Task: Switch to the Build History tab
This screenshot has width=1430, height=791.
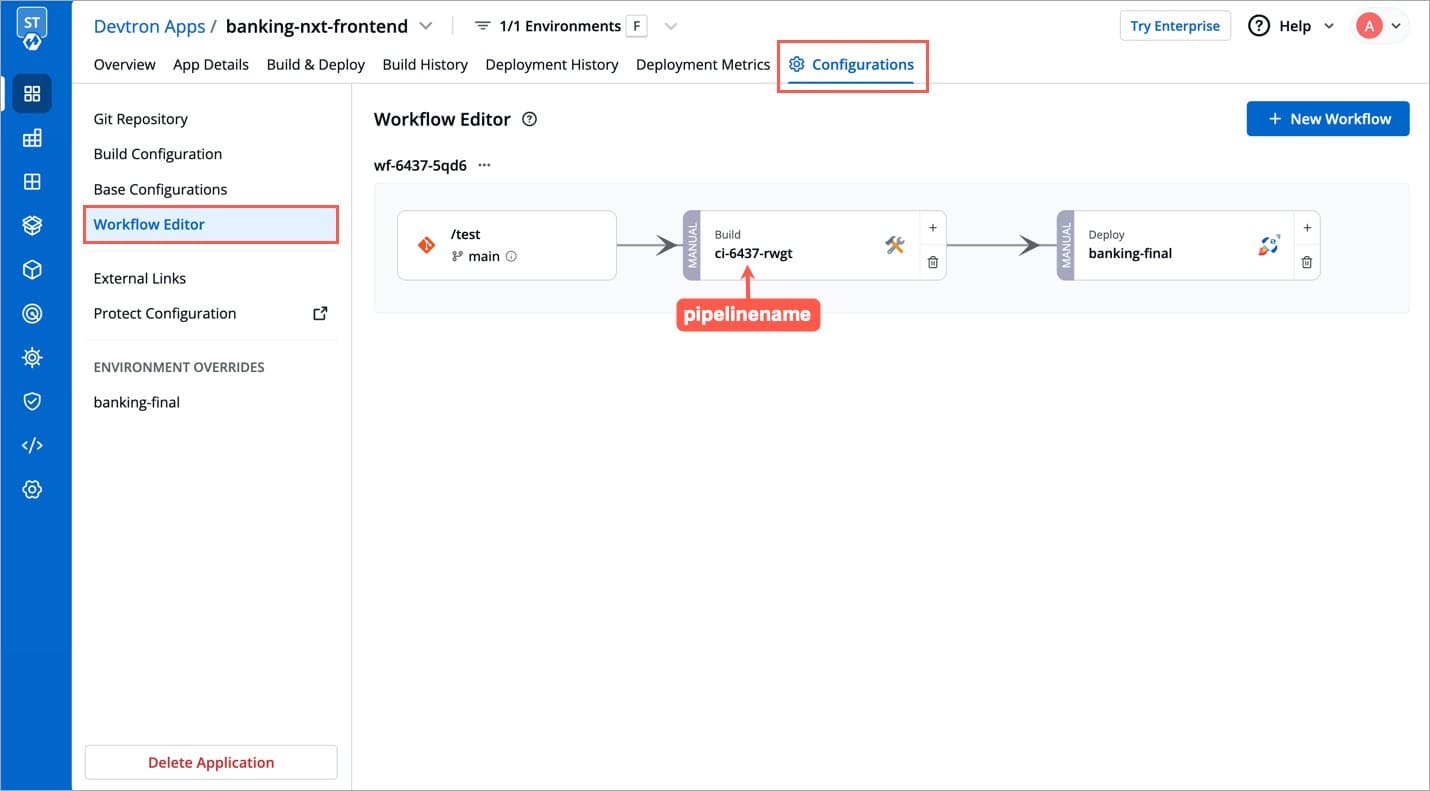Action: point(425,64)
